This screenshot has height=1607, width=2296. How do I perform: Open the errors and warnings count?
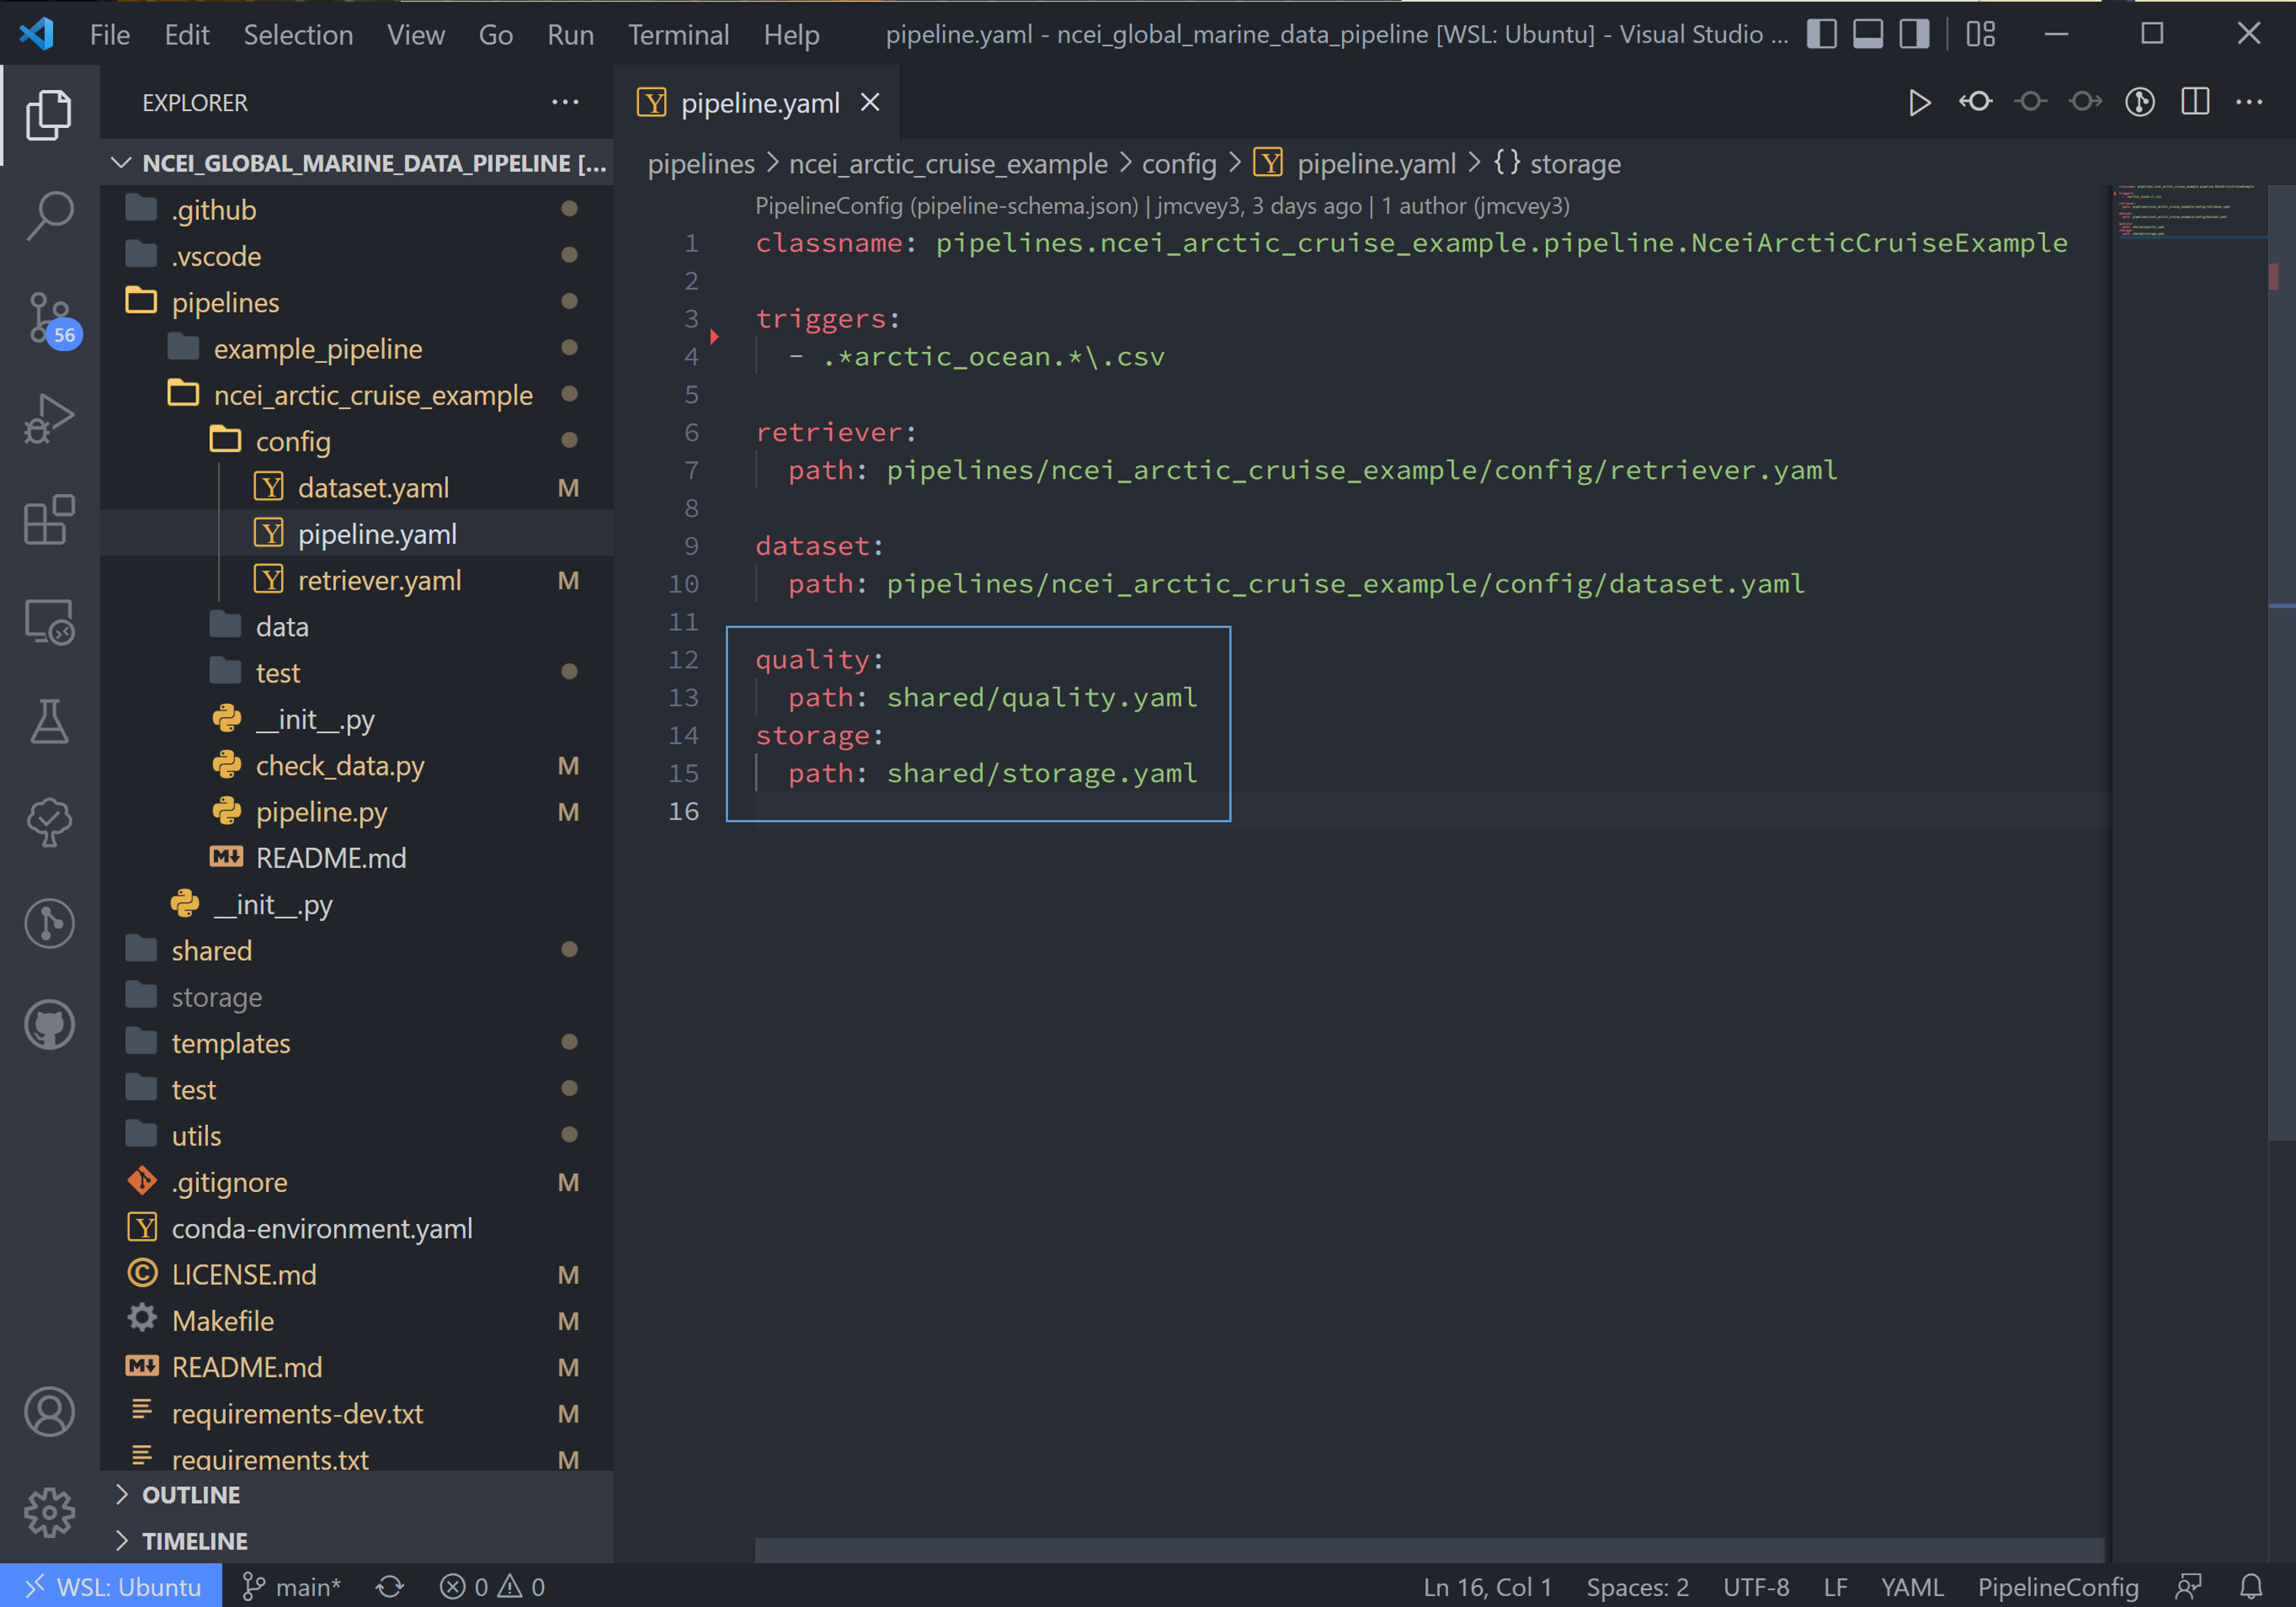(493, 1586)
